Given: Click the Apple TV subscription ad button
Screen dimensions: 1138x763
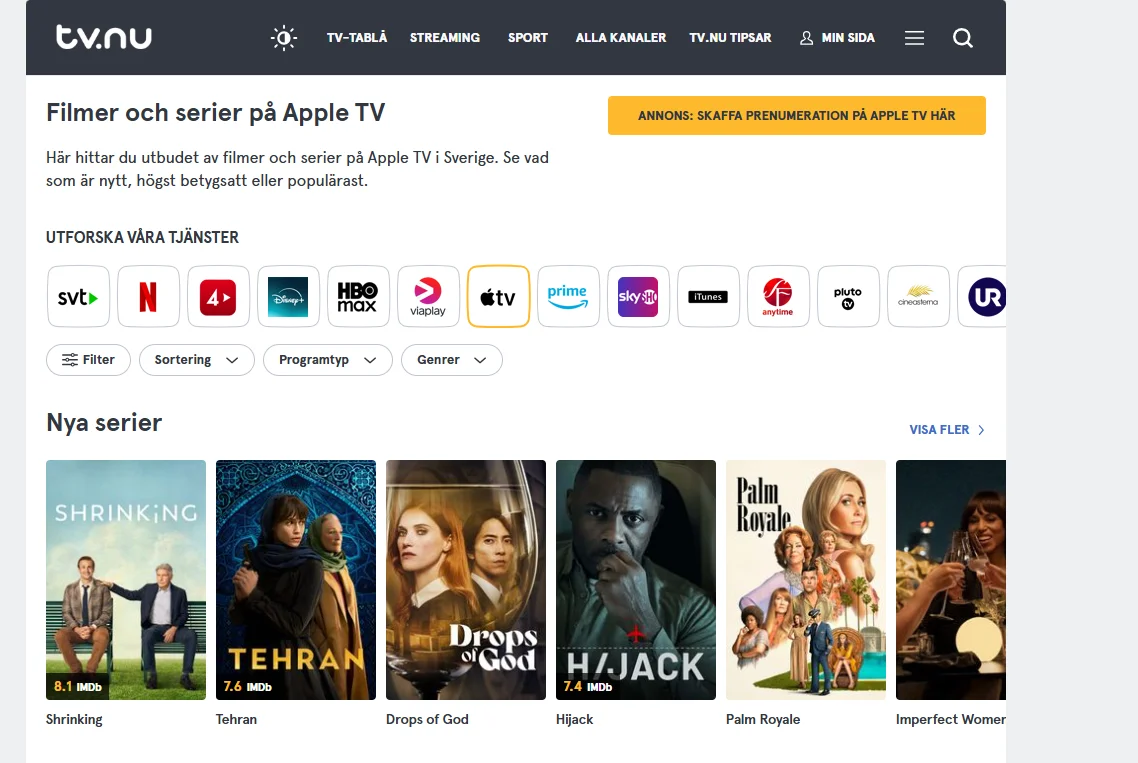Looking at the screenshot, I should coord(797,115).
